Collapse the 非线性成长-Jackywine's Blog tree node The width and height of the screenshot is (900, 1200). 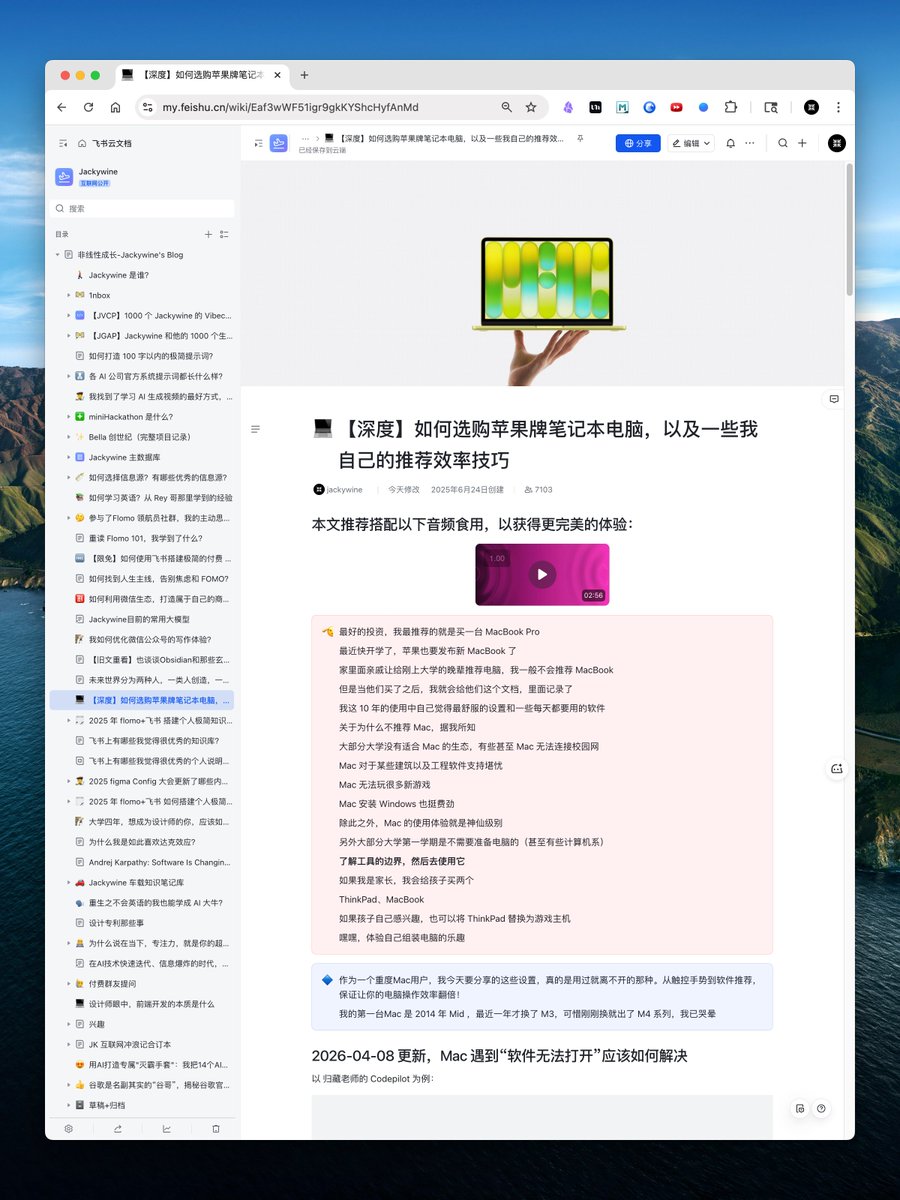(57, 255)
